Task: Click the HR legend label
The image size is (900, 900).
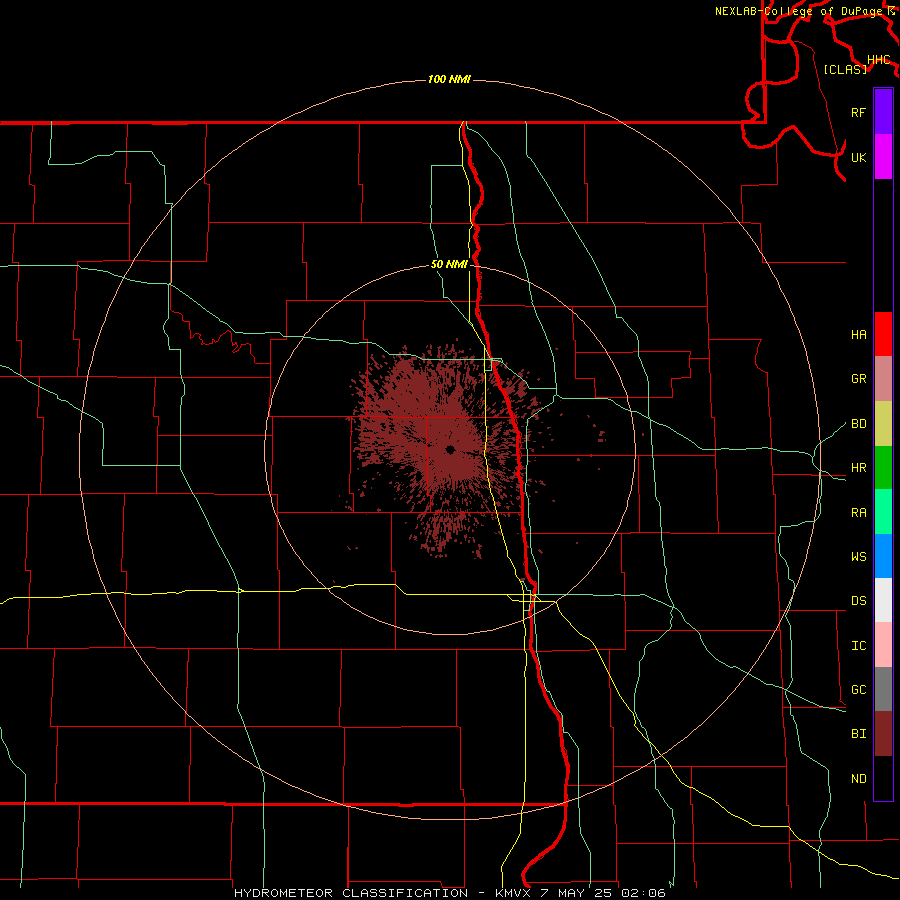Action: click(858, 468)
